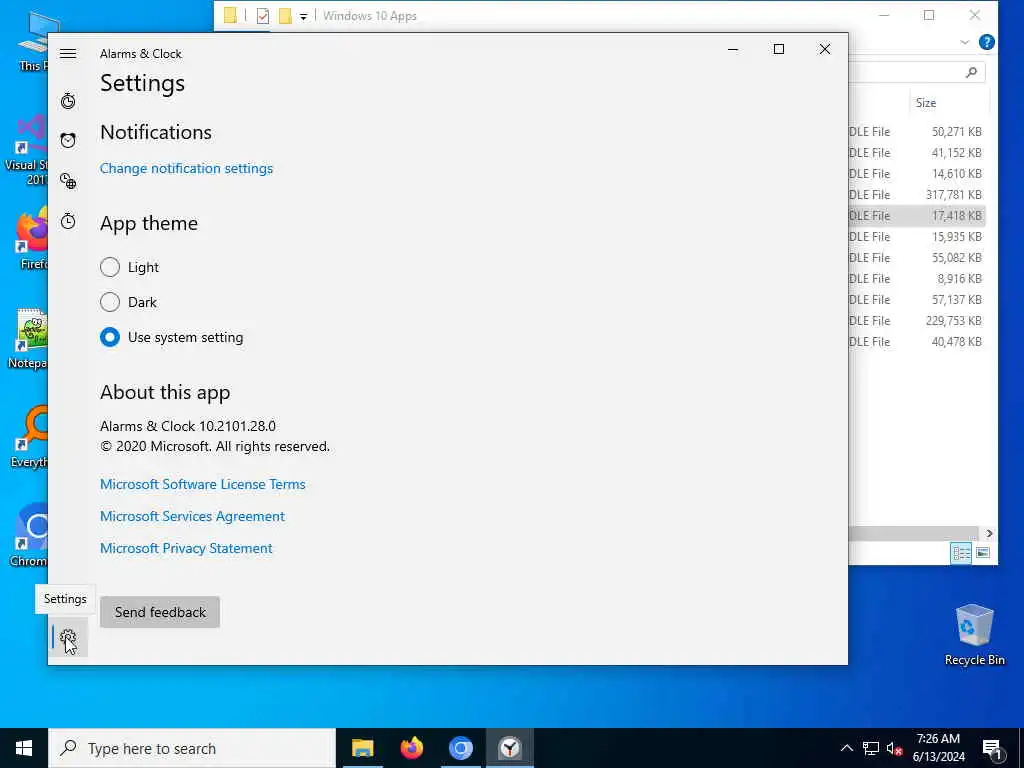Select the file sized 8,916 KB
This screenshot has width=1024, height=768.
coord(917,278)
